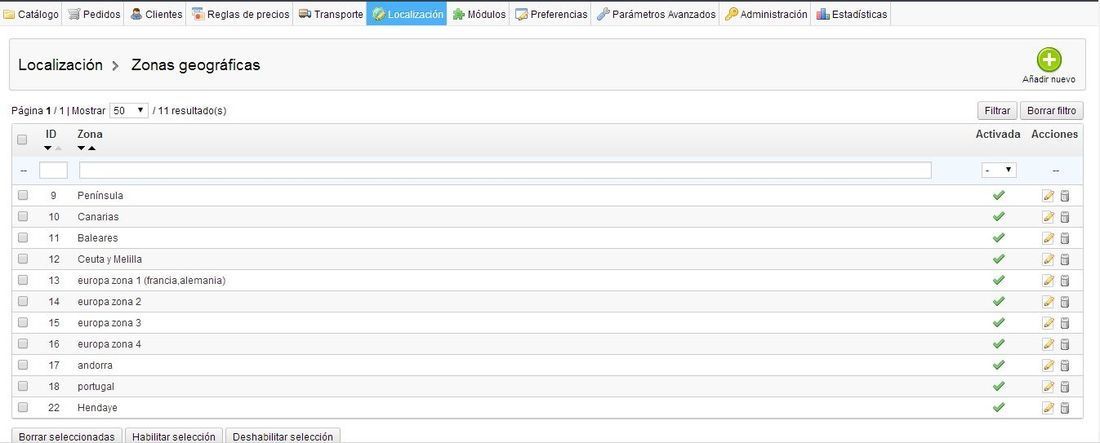Open the Catálogo tab

(x=31, y=14)
